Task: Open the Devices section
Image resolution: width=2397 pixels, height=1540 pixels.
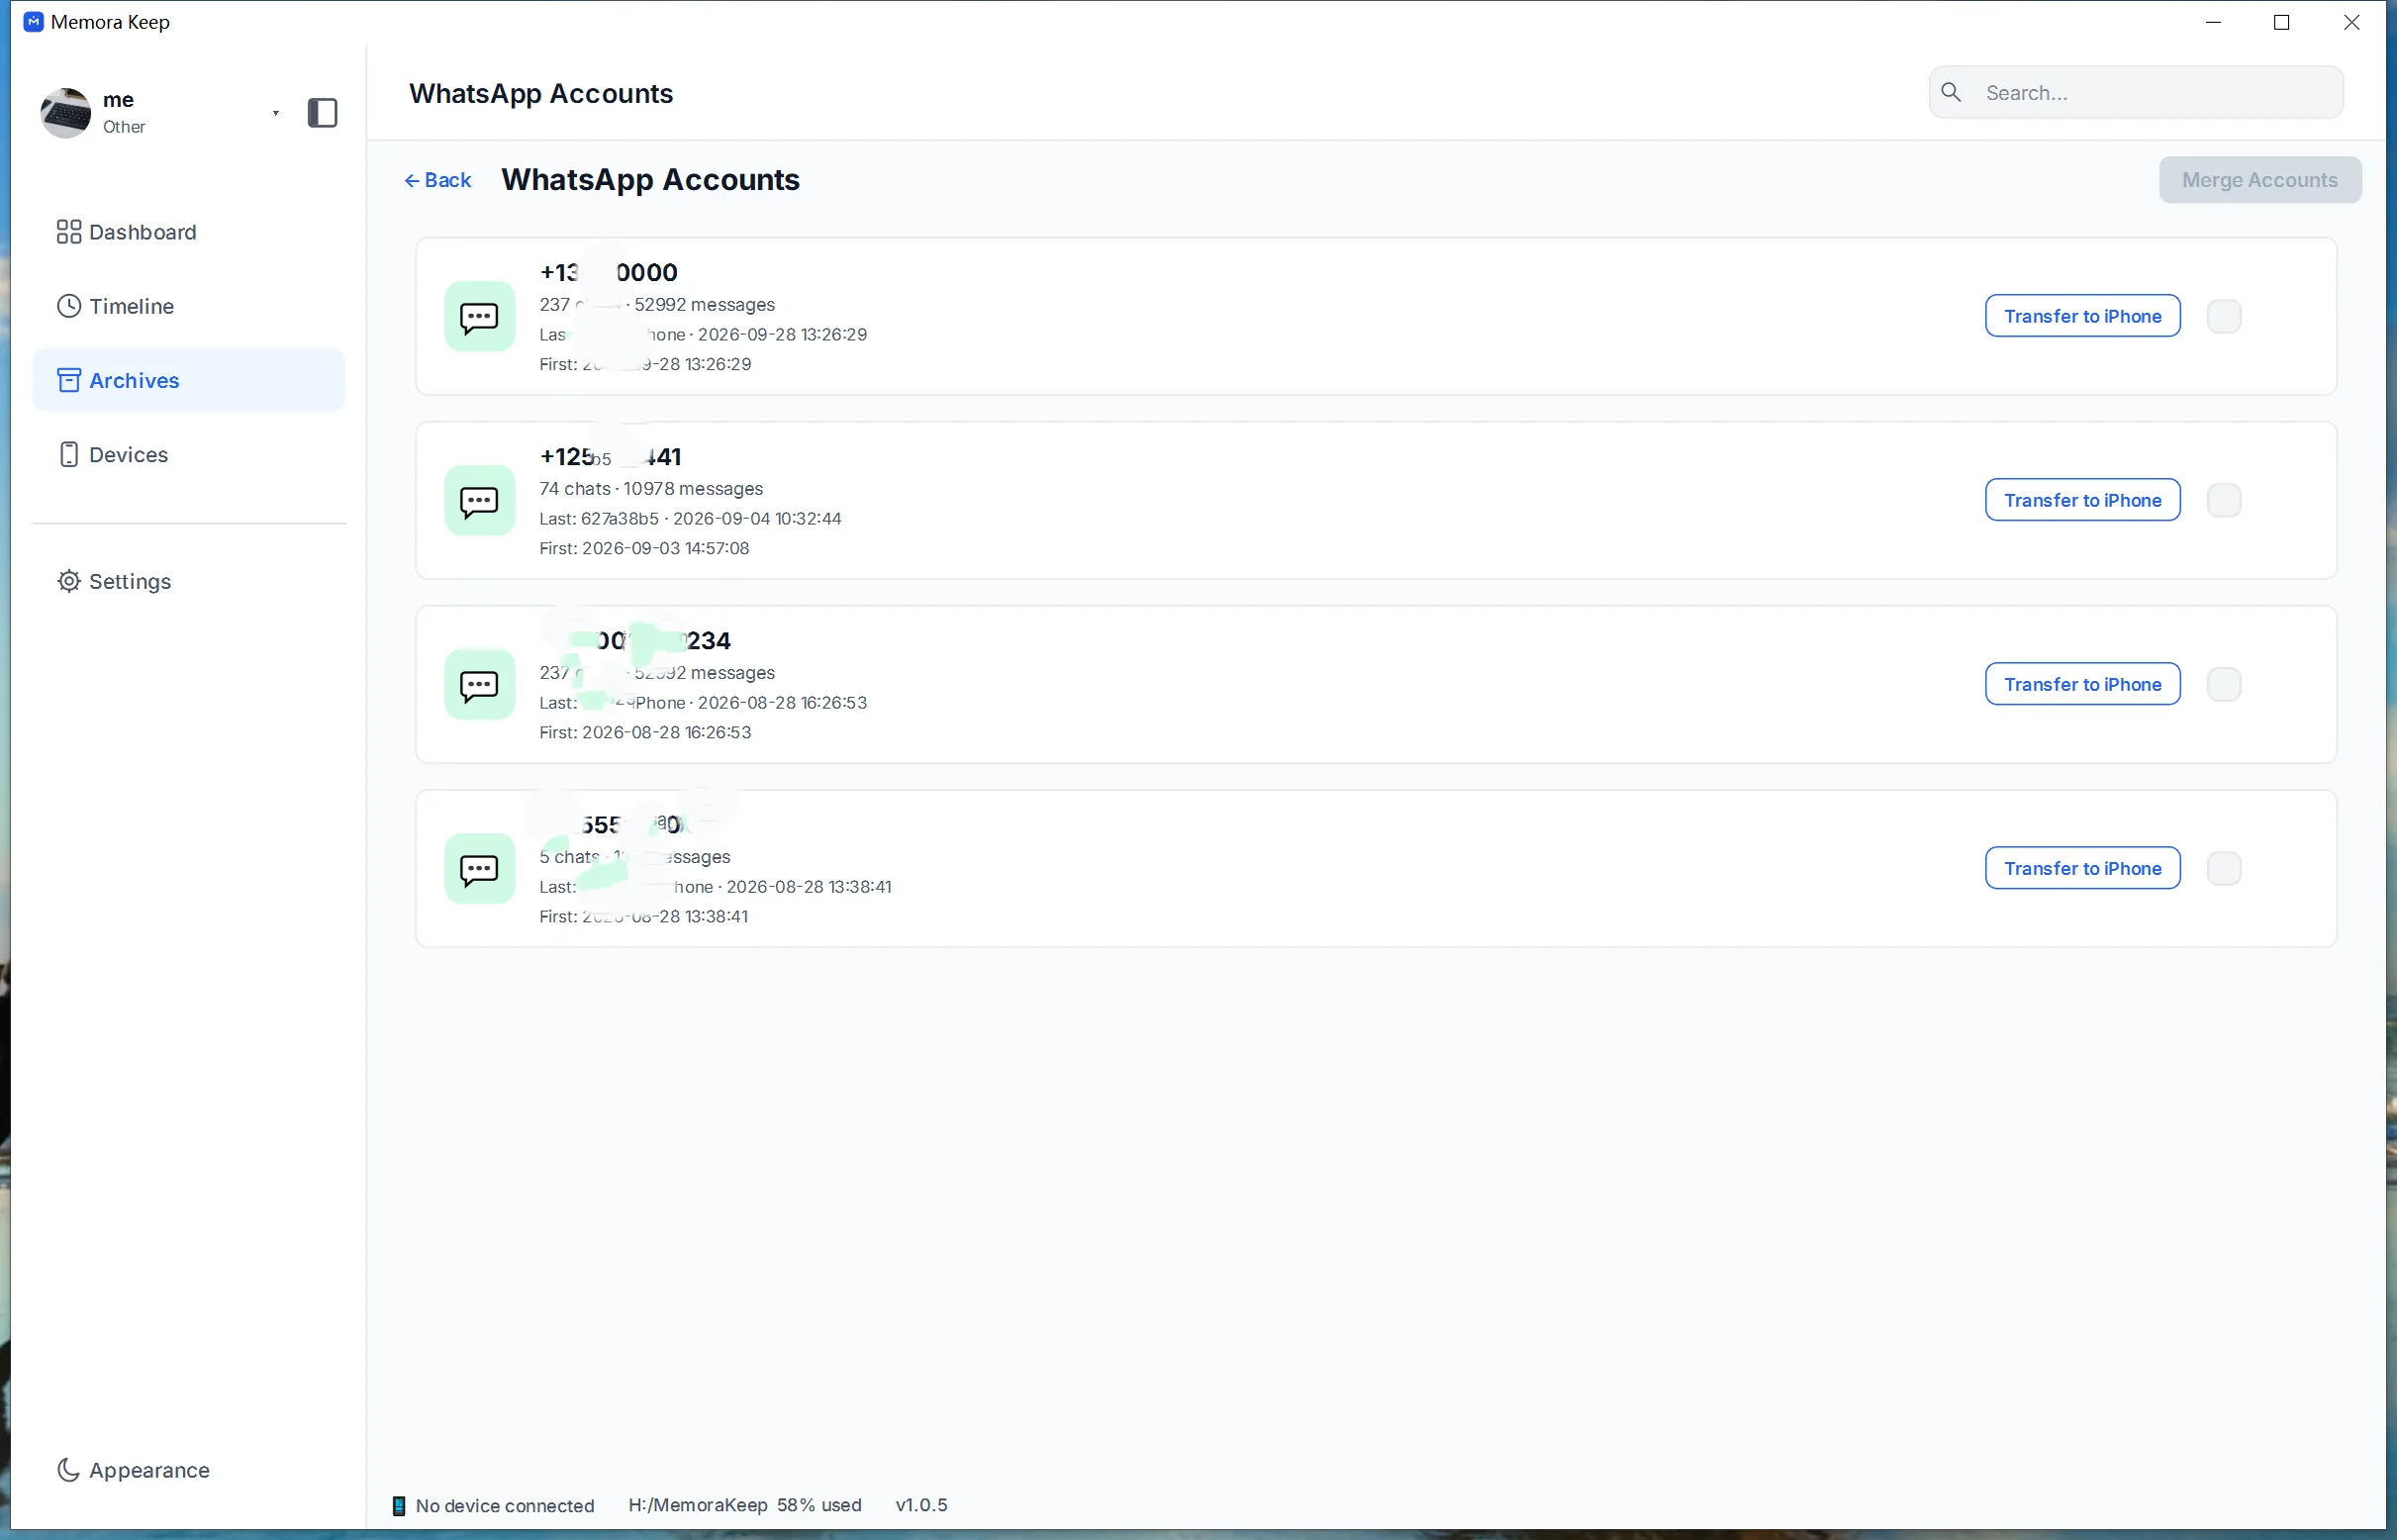Action: tap(189, 454)
